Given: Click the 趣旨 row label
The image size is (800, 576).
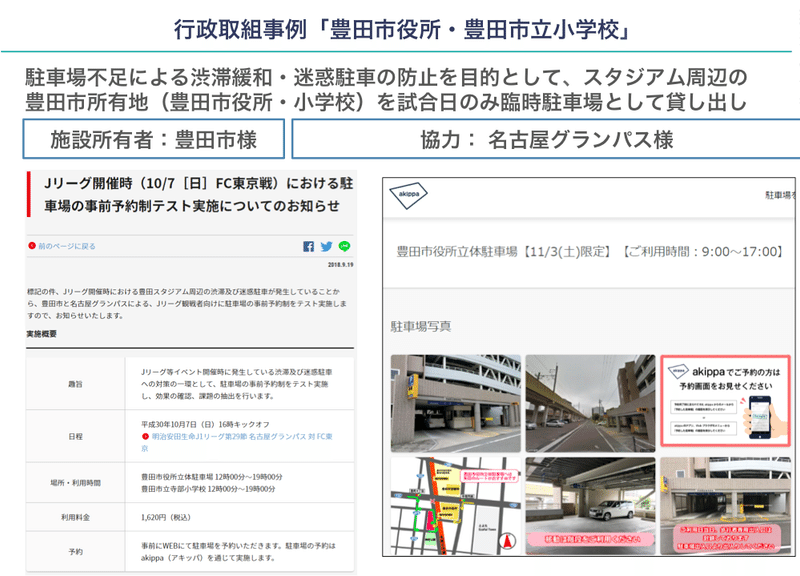Looking at the screenshot, I should [x=76, y=384].
